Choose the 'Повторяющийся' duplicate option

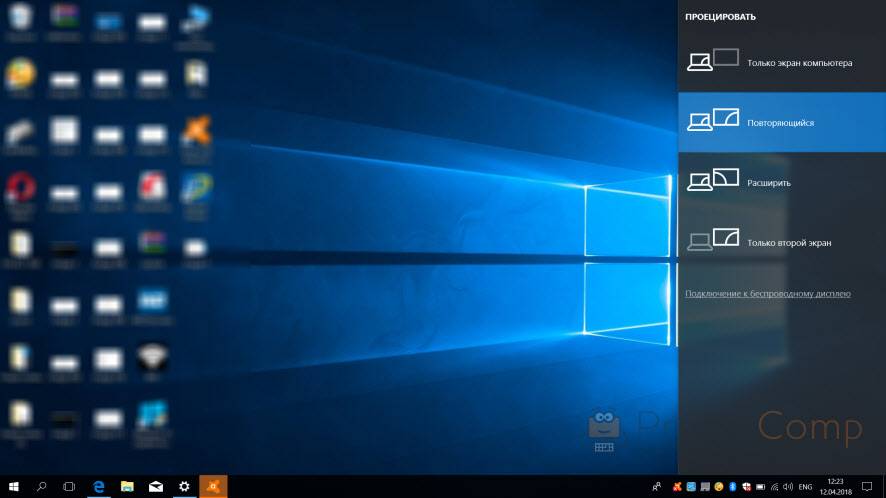[x=781, y=122]
